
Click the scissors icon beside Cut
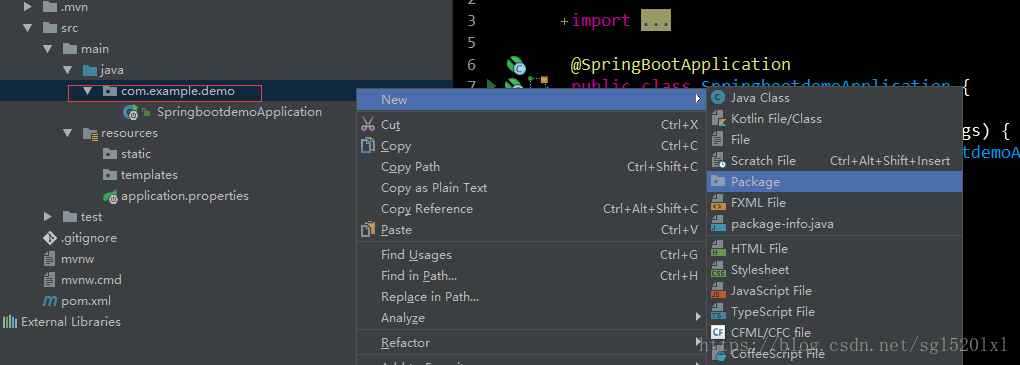(368, 124)
